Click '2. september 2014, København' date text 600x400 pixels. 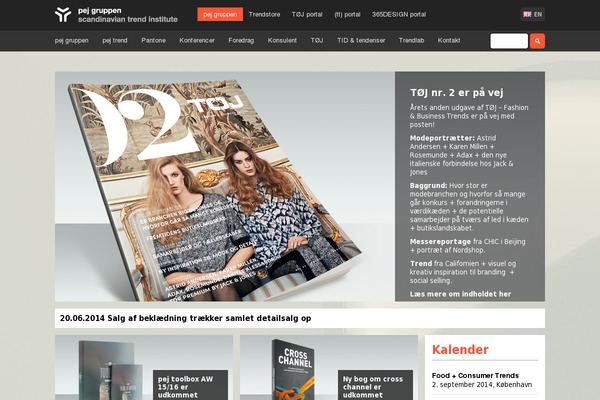point(482,385)
